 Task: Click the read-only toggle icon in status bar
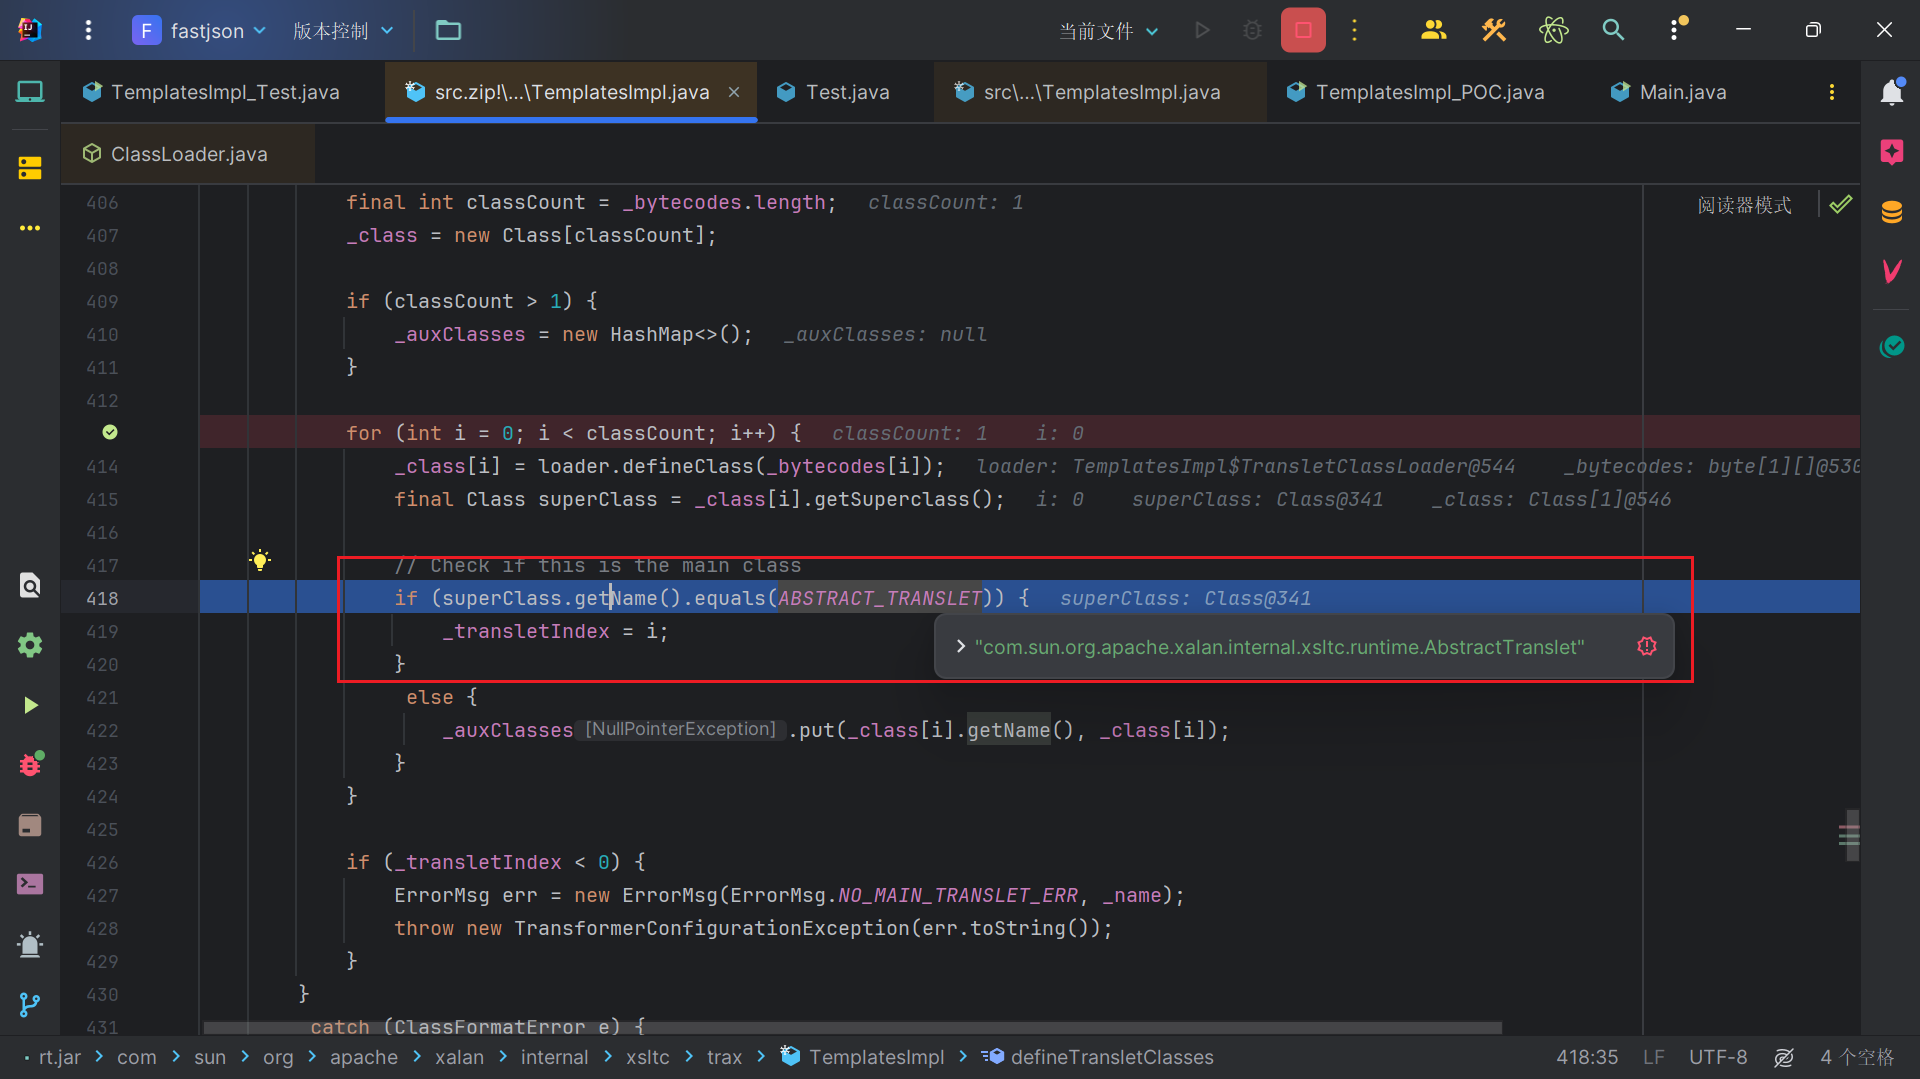[x=1784, y=1058]
